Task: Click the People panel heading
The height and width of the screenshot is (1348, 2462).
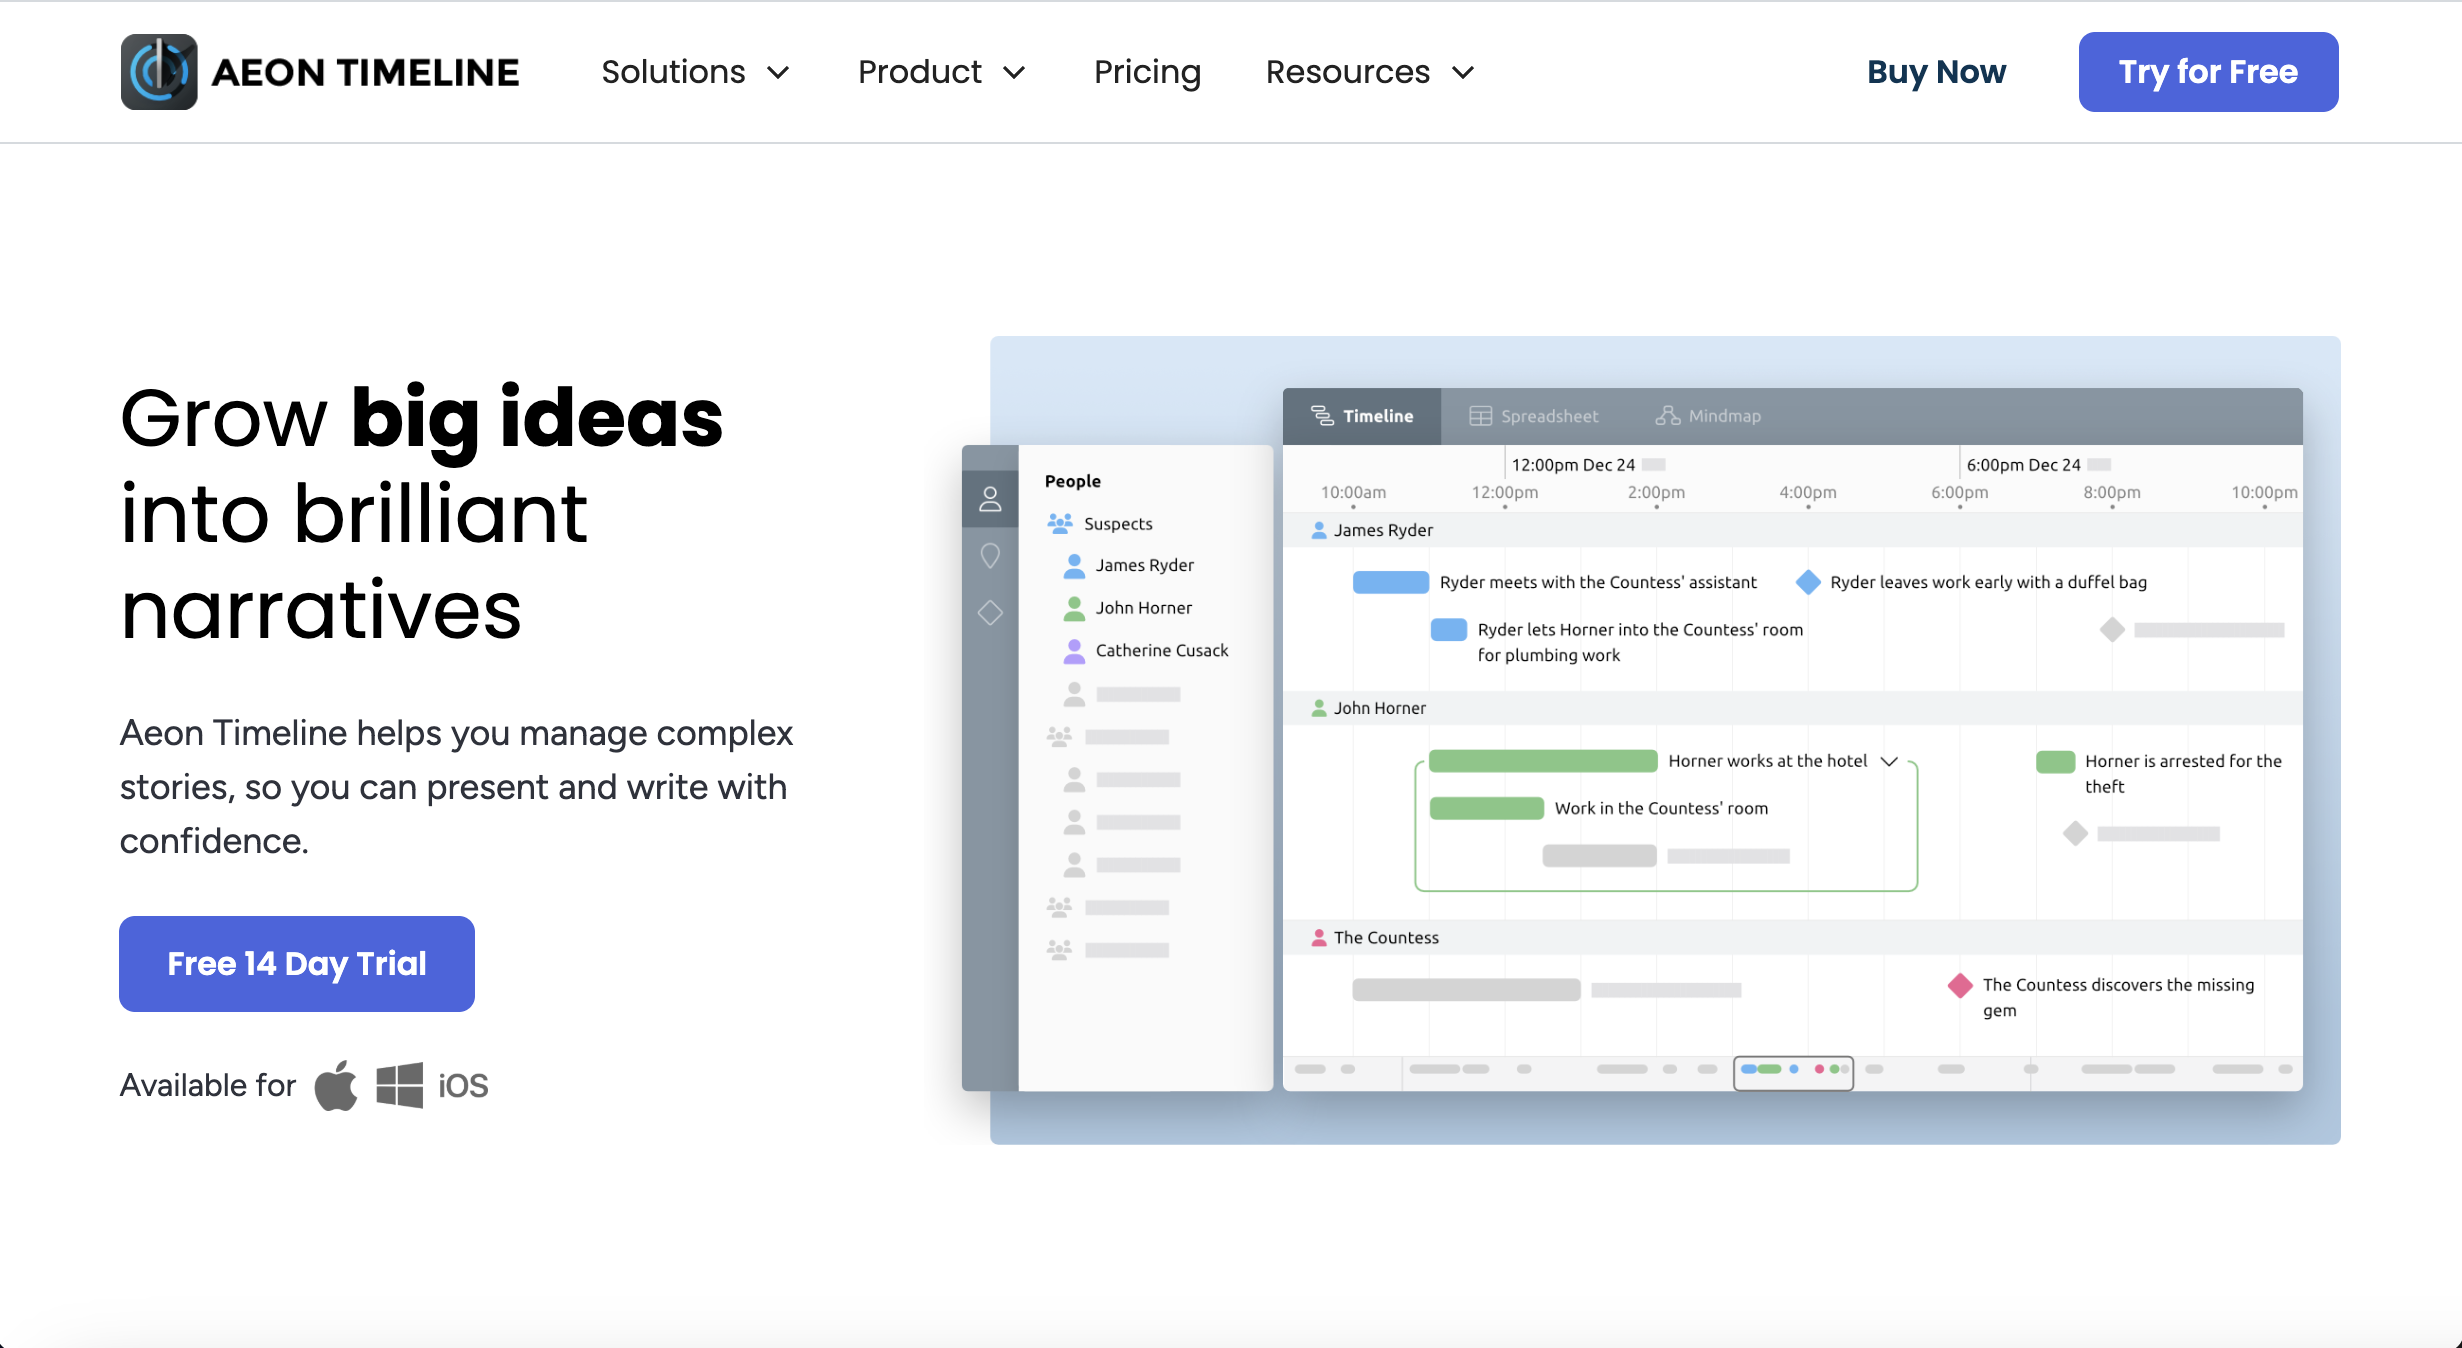Action: click(x=1072, y=481)
